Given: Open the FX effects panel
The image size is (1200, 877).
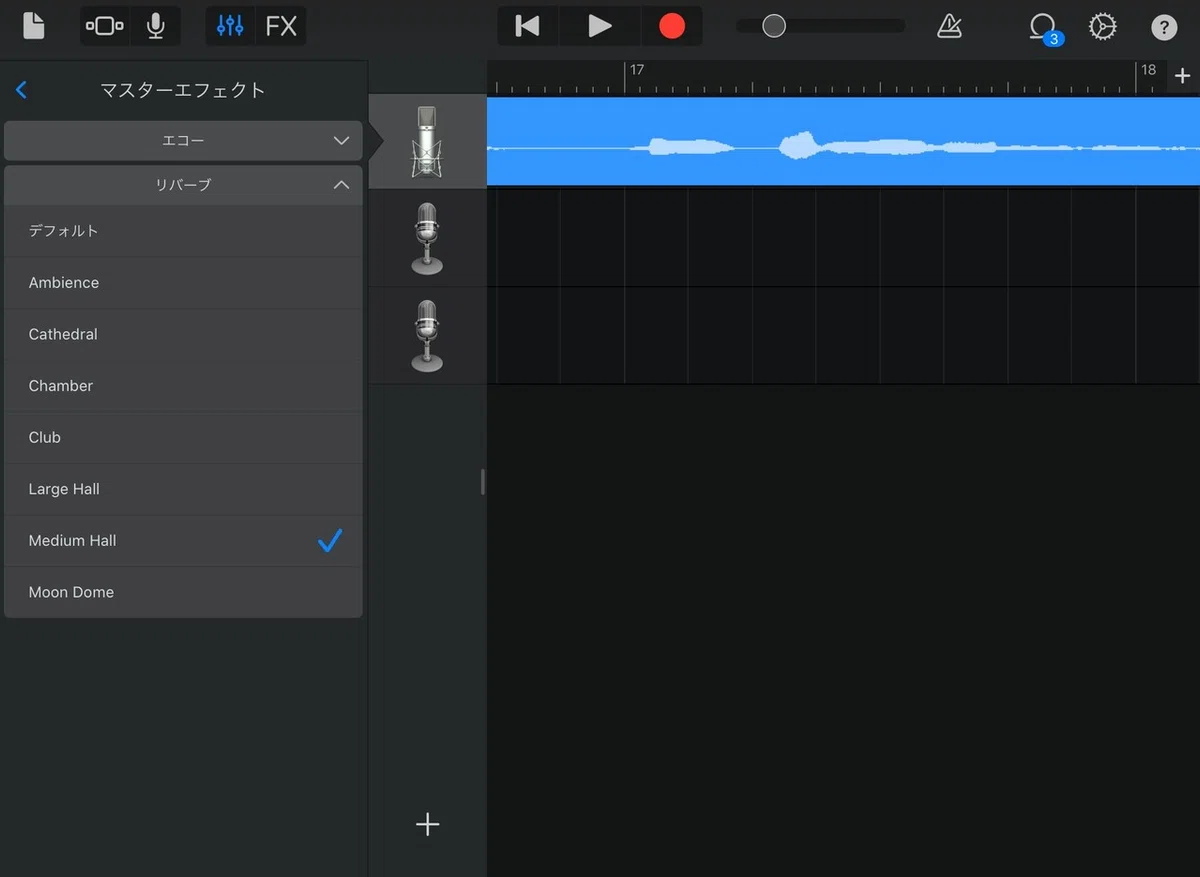Looking at the screenshot, I should [x=281, y=26].
